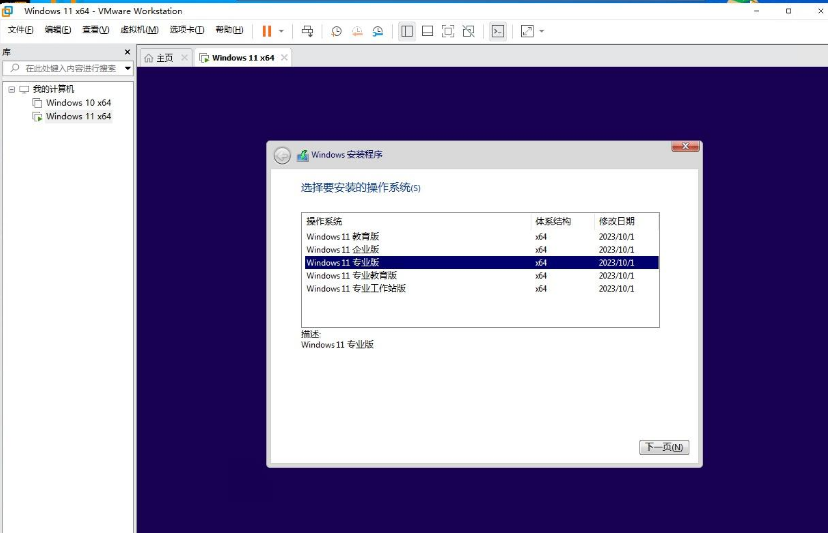Screen dimensions: 828x533
Task: Select Windows 11 企业版 edition
Action: (482, 249)
